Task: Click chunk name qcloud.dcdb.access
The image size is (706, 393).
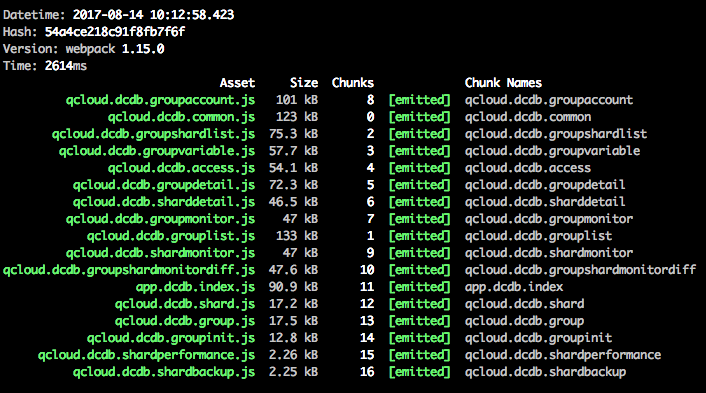Action: (x=528, y=168)
